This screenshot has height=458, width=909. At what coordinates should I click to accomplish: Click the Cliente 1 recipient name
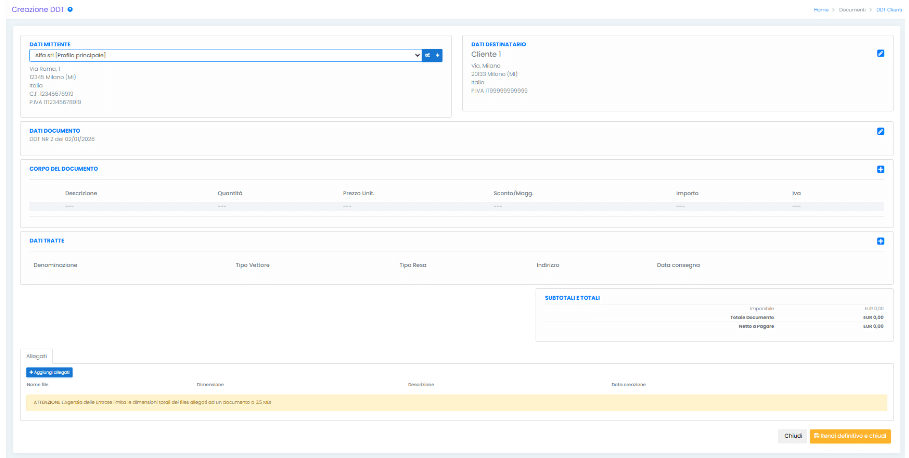485,54
